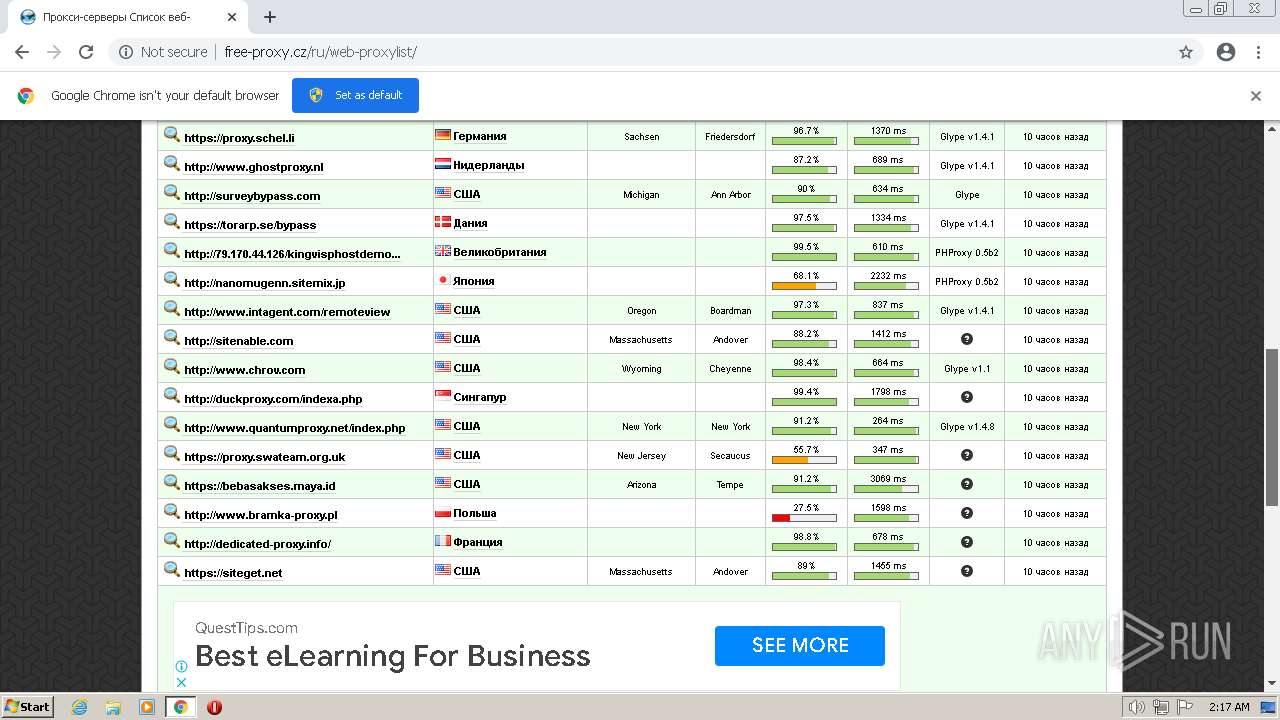This screenshot has width=1280, height=720.
Task: Click magnifier icon beside bramka-proxy.pl
Action: (x=172, y=512)
